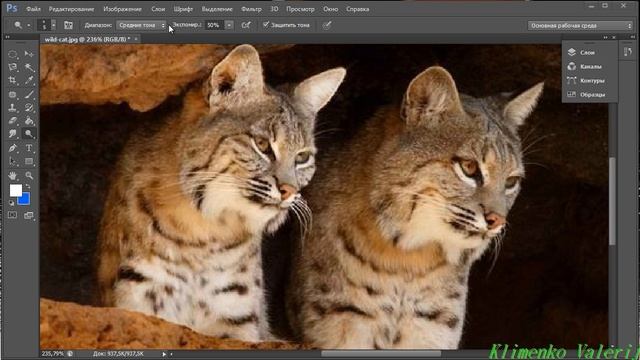Select the Zoom tool in toolbox

click(29, 176)
